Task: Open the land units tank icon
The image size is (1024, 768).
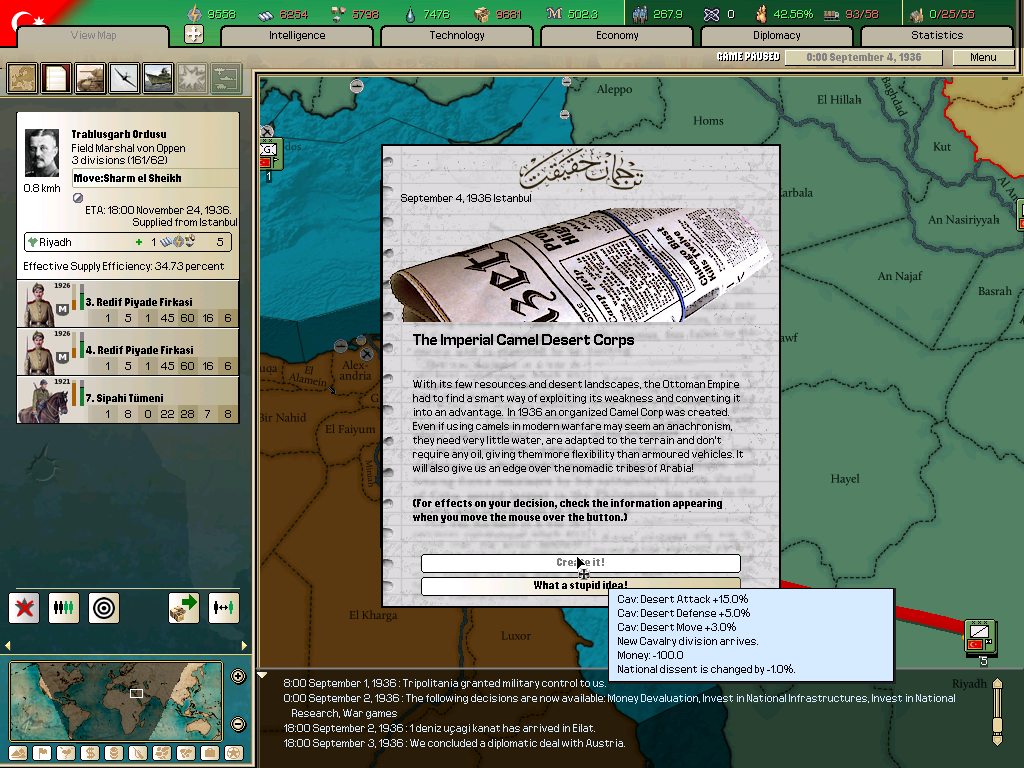Action: coord(90,78)
